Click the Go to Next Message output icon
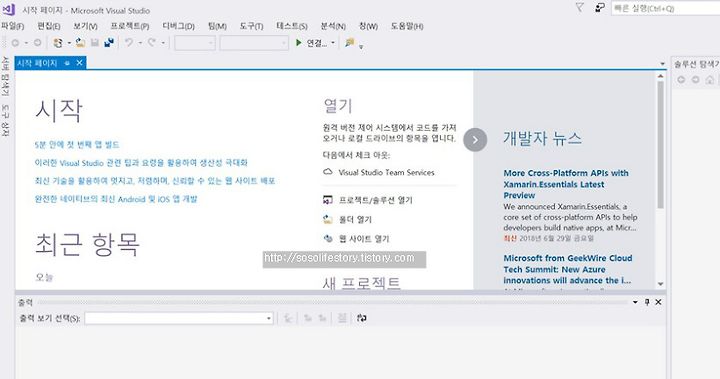 coord(322,318)
